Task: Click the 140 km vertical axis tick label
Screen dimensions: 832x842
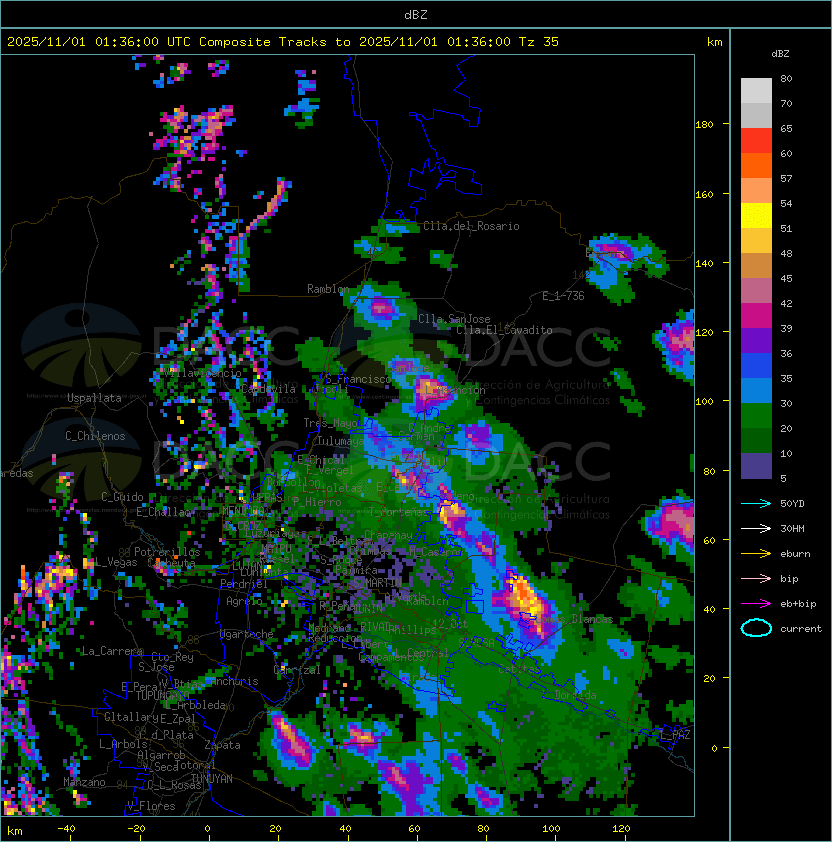Action: (704, 264)
